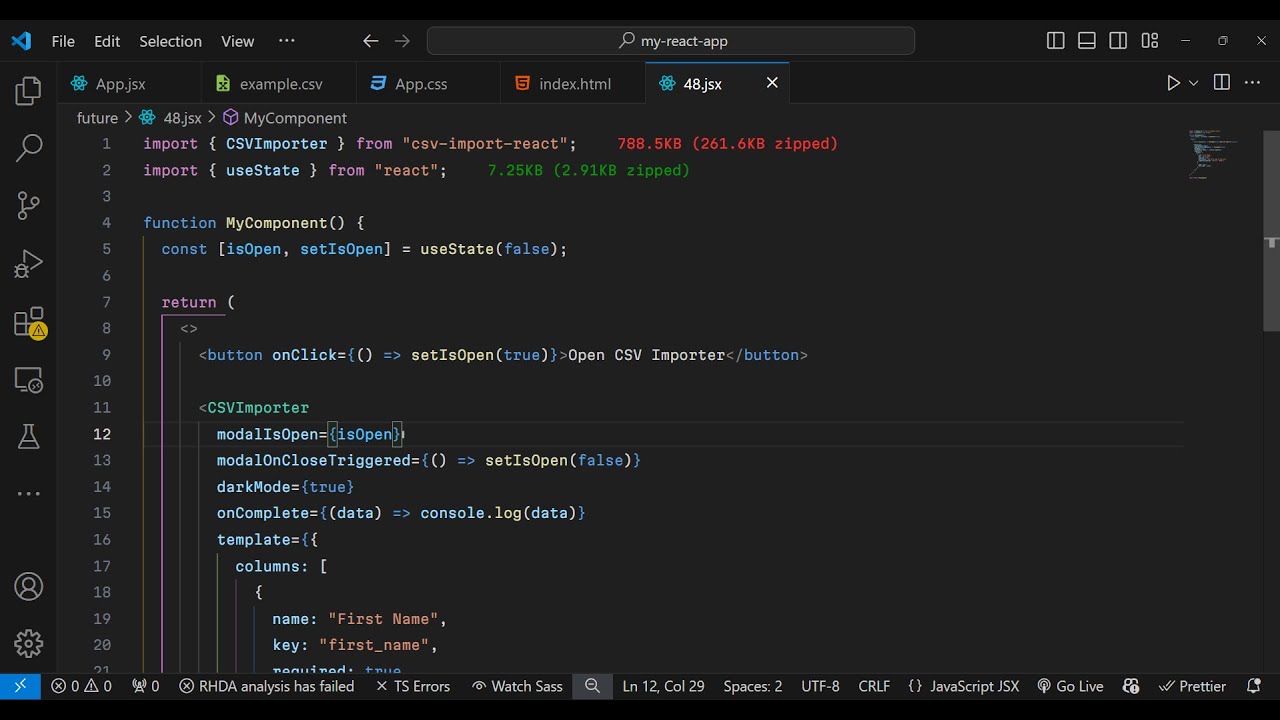Open the Search view in the activity bar
Viewport: 1280px width, 720px height.
tap(28, 148)
